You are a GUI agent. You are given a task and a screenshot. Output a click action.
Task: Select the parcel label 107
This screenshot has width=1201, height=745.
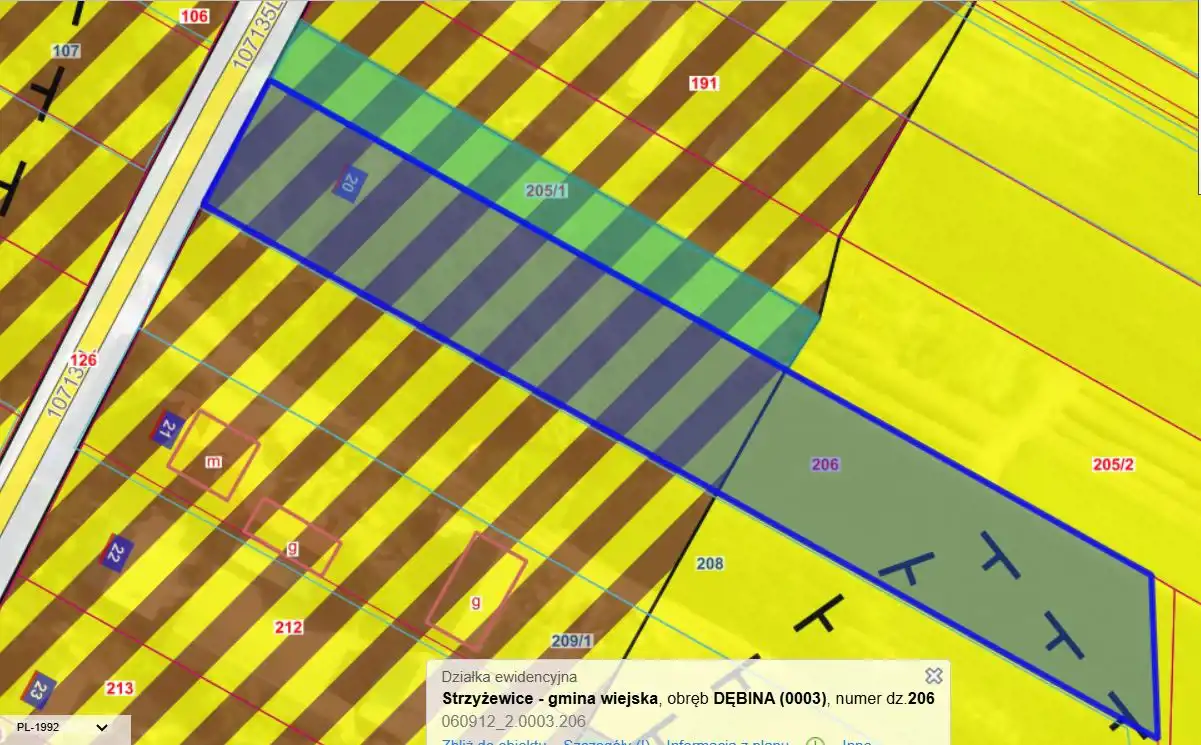pos(66,51)
